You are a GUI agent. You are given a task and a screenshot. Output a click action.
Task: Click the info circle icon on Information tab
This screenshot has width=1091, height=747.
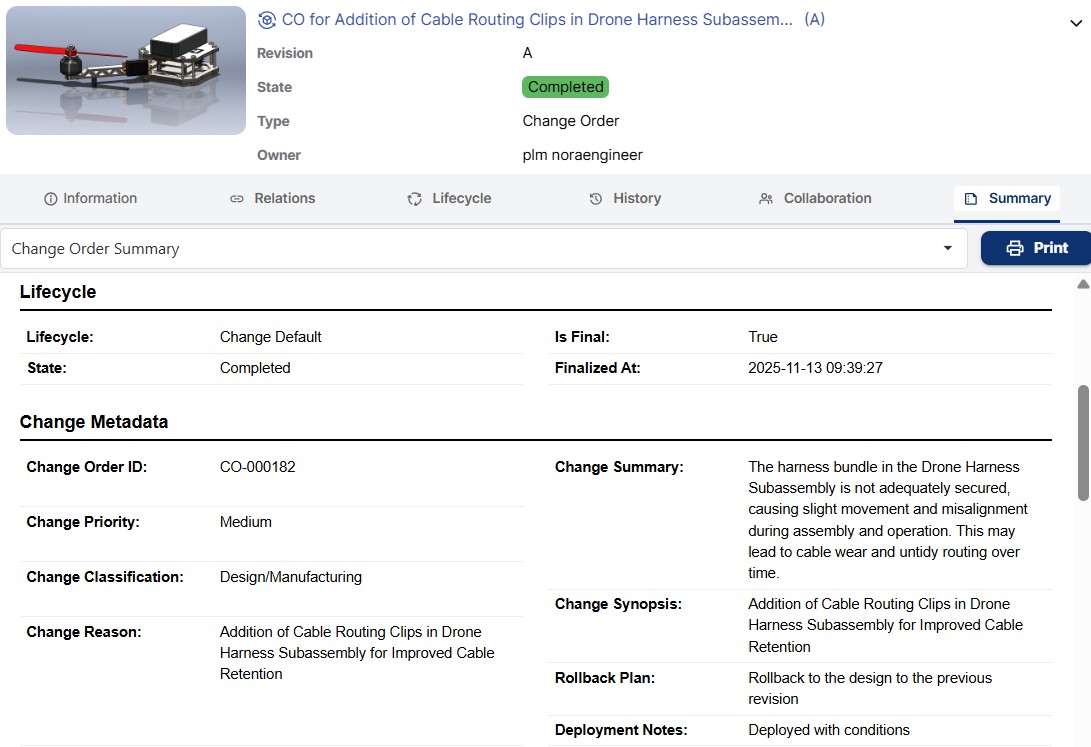point(51,199)
